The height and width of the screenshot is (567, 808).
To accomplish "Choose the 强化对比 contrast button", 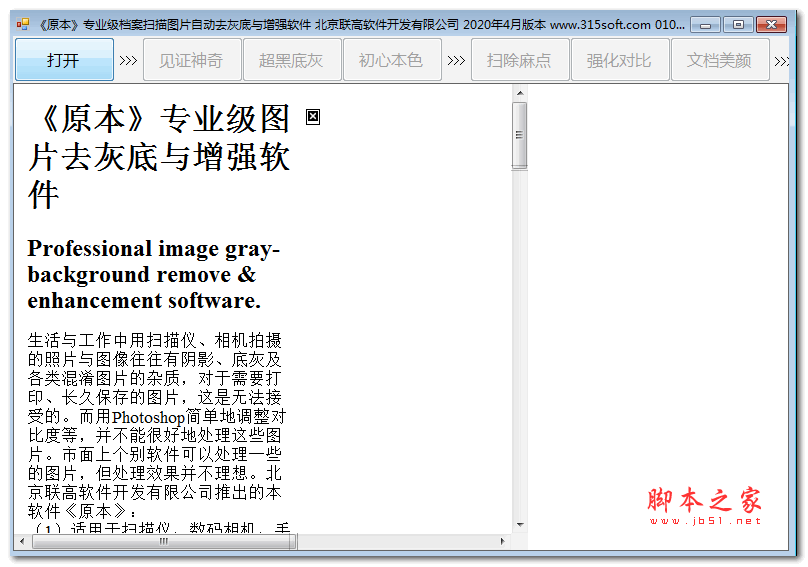I will coord(619,60).
